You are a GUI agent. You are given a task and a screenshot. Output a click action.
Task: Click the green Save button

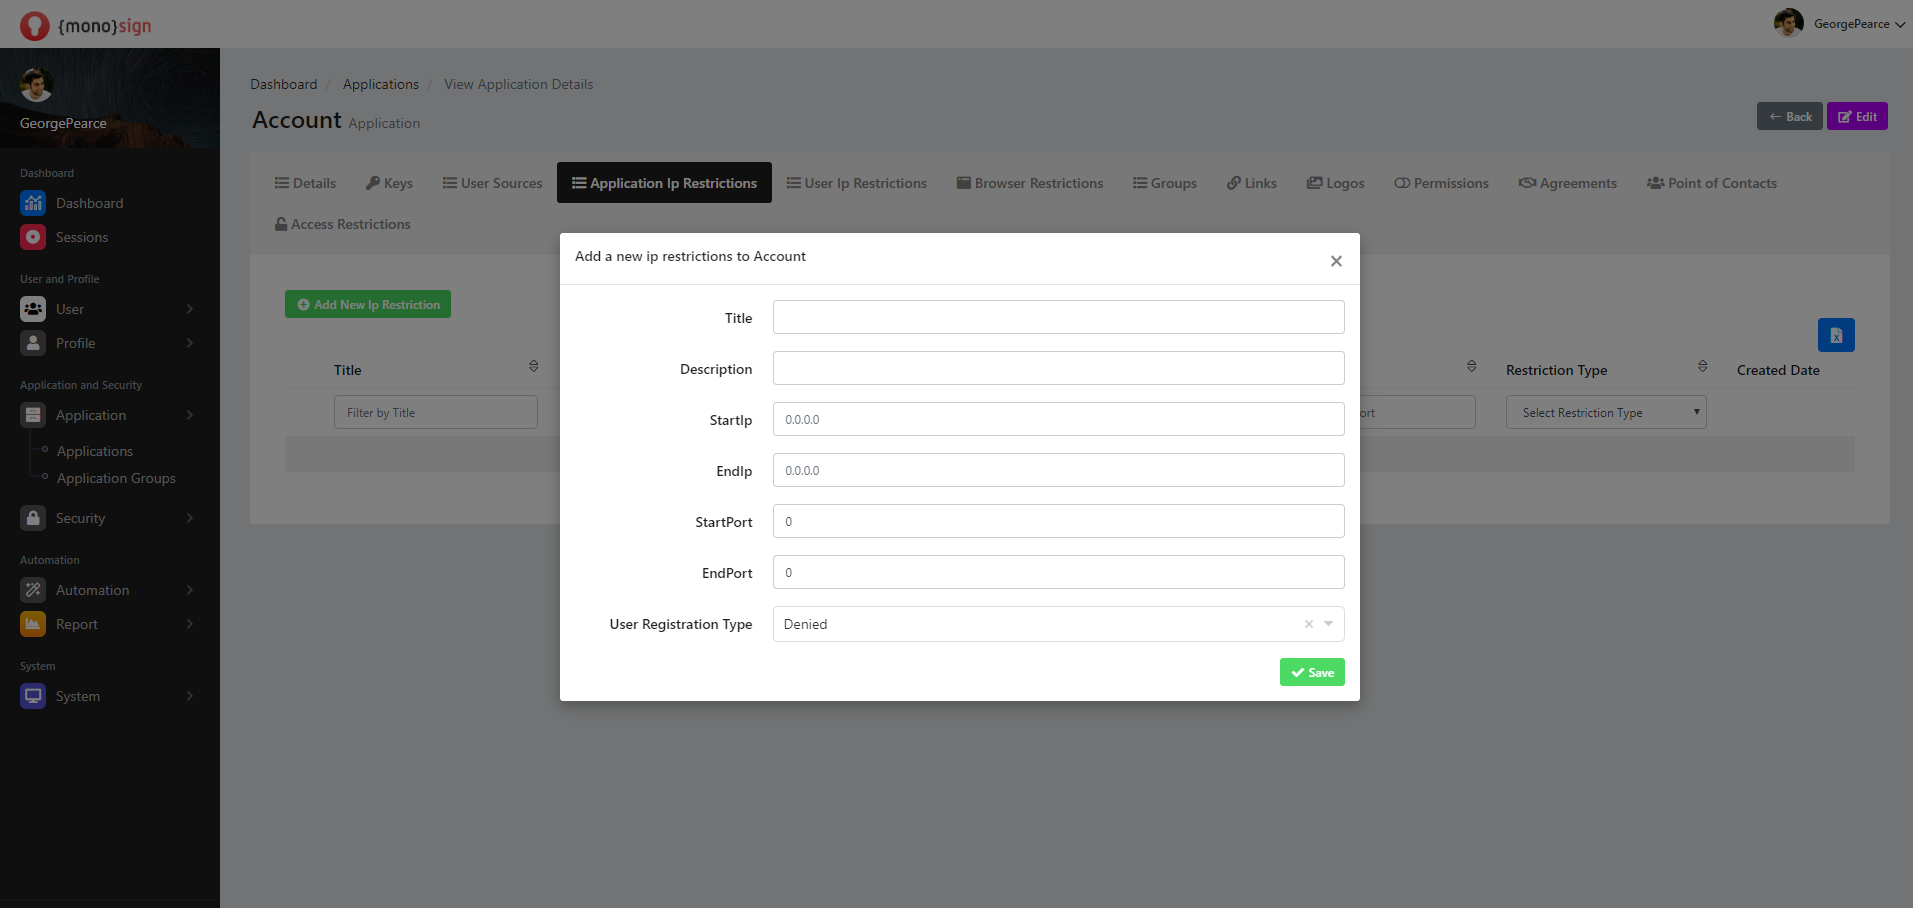pyautogui.click(x=1312, y=672)
